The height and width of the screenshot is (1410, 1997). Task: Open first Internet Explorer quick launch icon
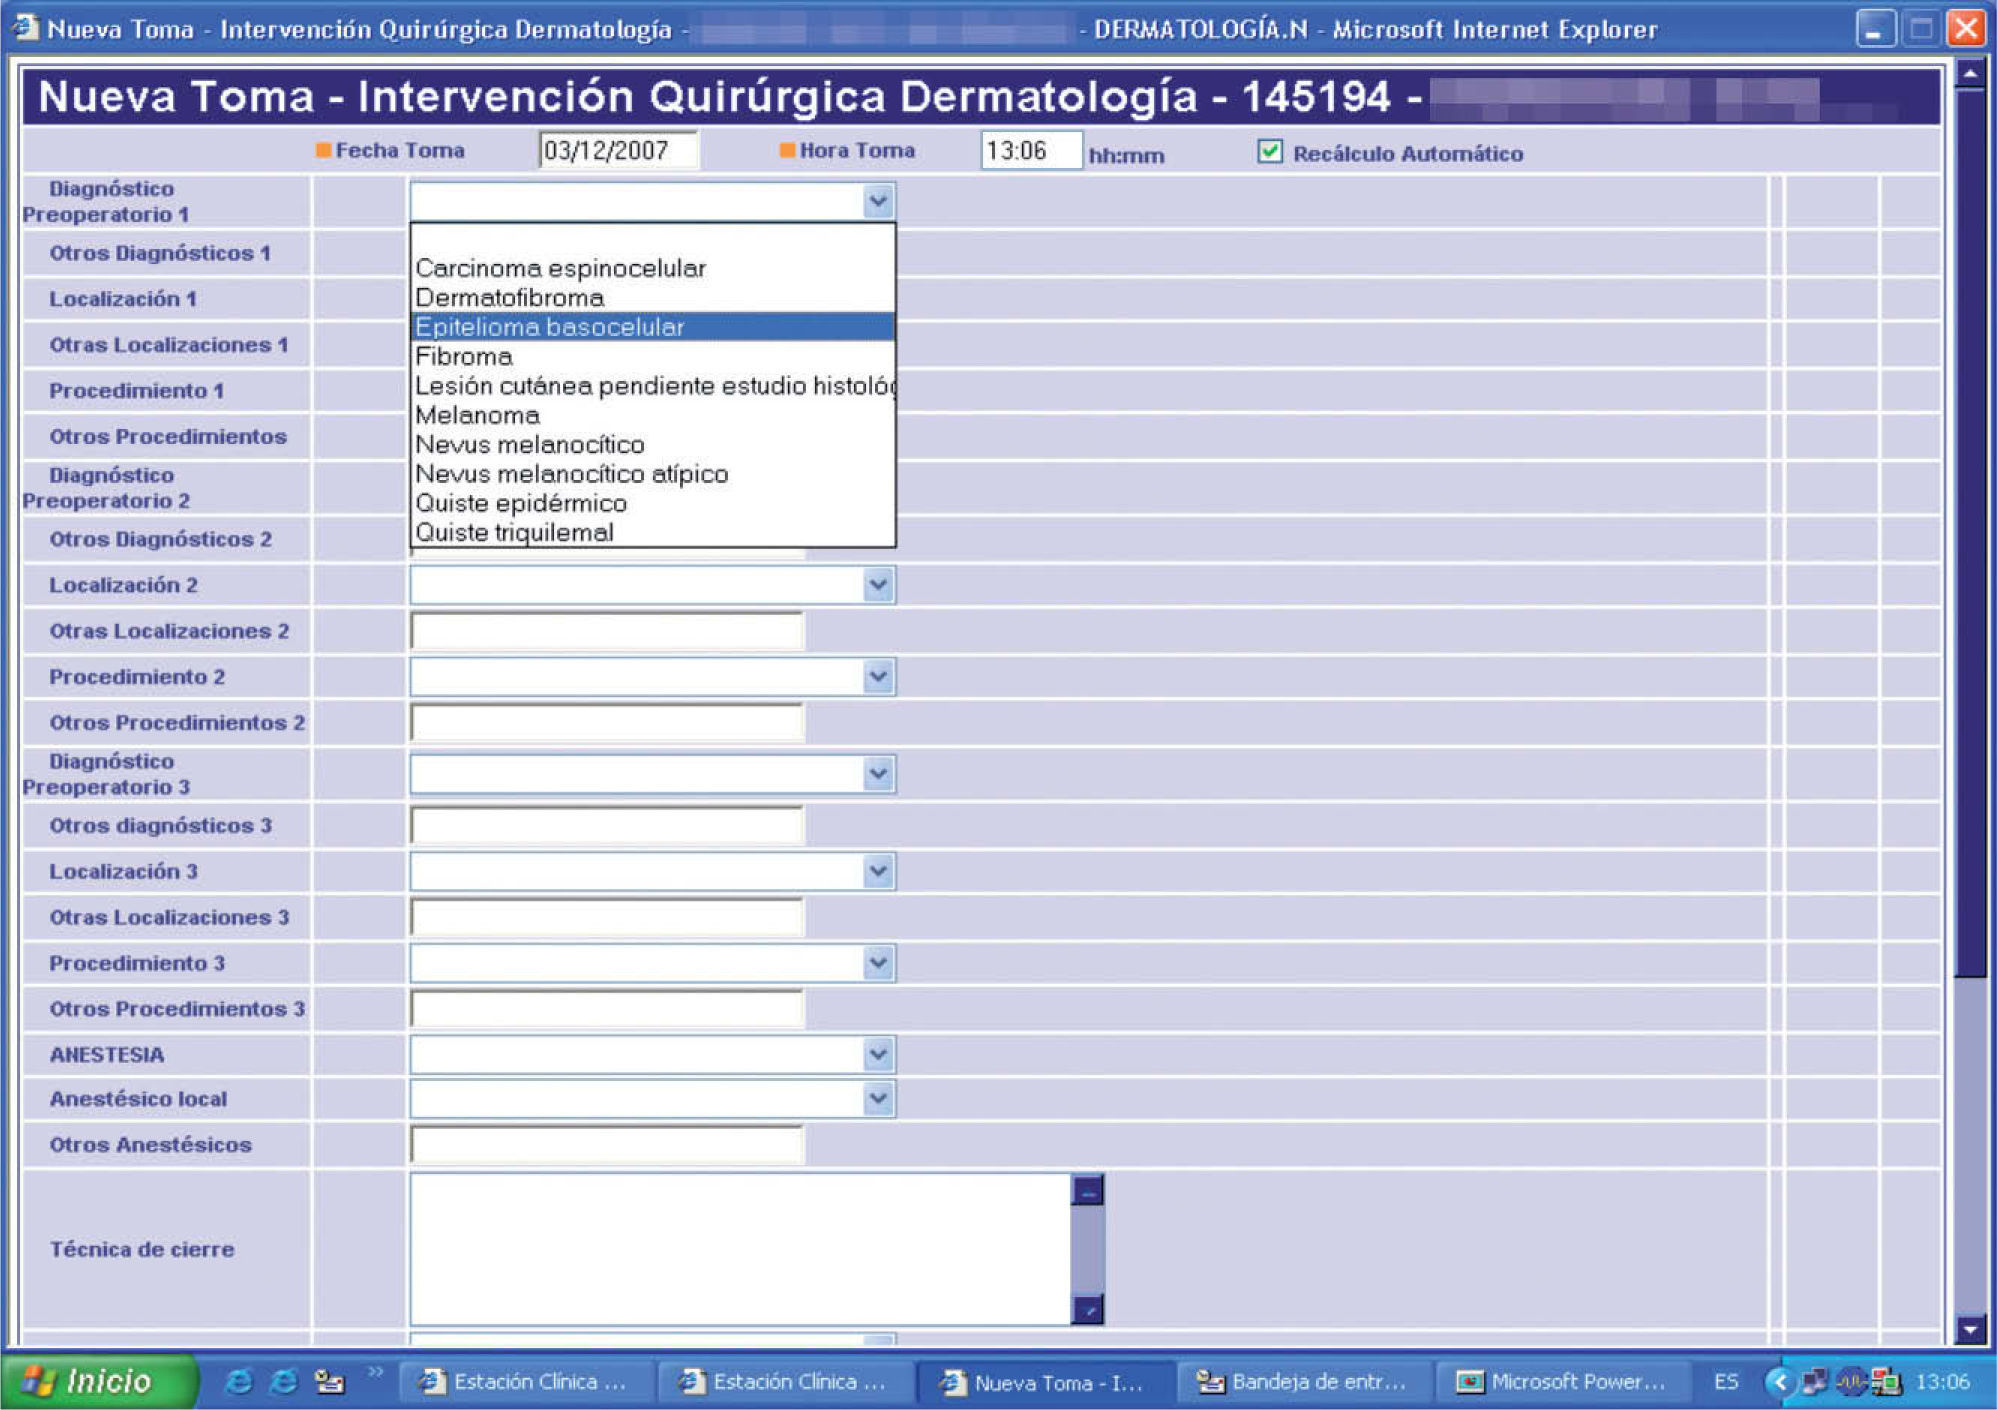238,1381
